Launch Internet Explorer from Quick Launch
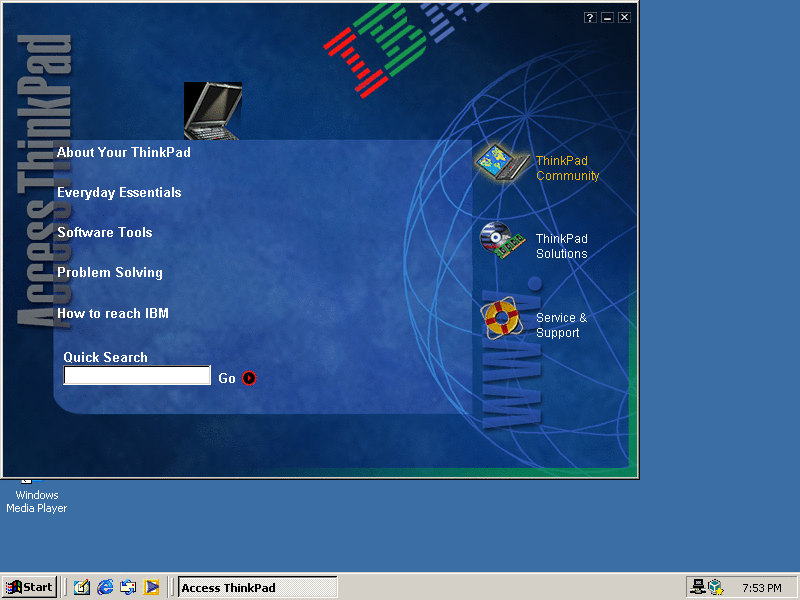The height and width of the screenshot is (600, 800). (x=105, y=588)
